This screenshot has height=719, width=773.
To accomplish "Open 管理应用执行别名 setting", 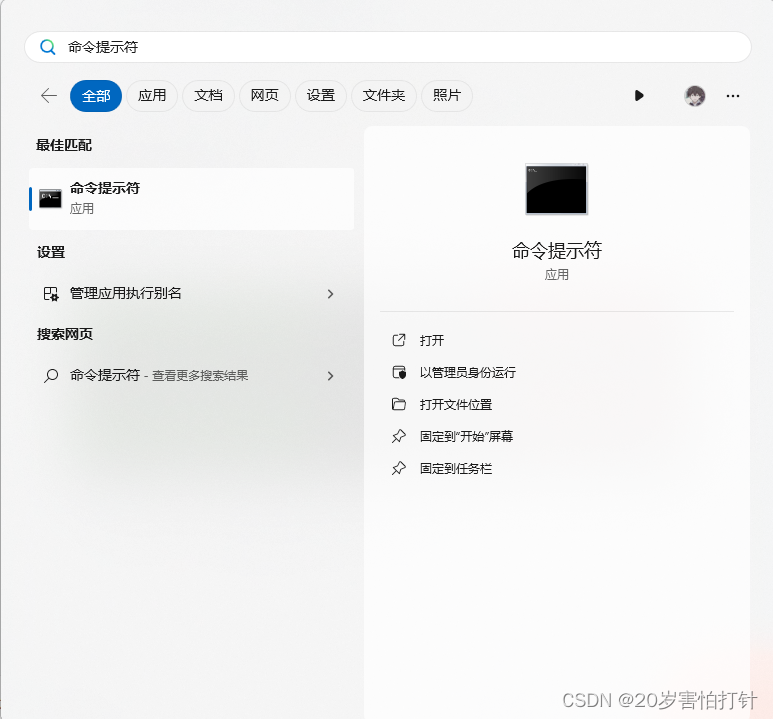I will 192,294.
